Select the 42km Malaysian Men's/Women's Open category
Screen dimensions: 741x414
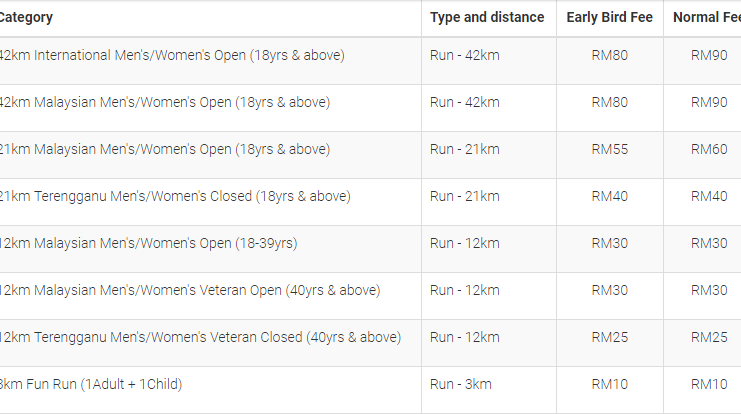click(x=164, y=103)
